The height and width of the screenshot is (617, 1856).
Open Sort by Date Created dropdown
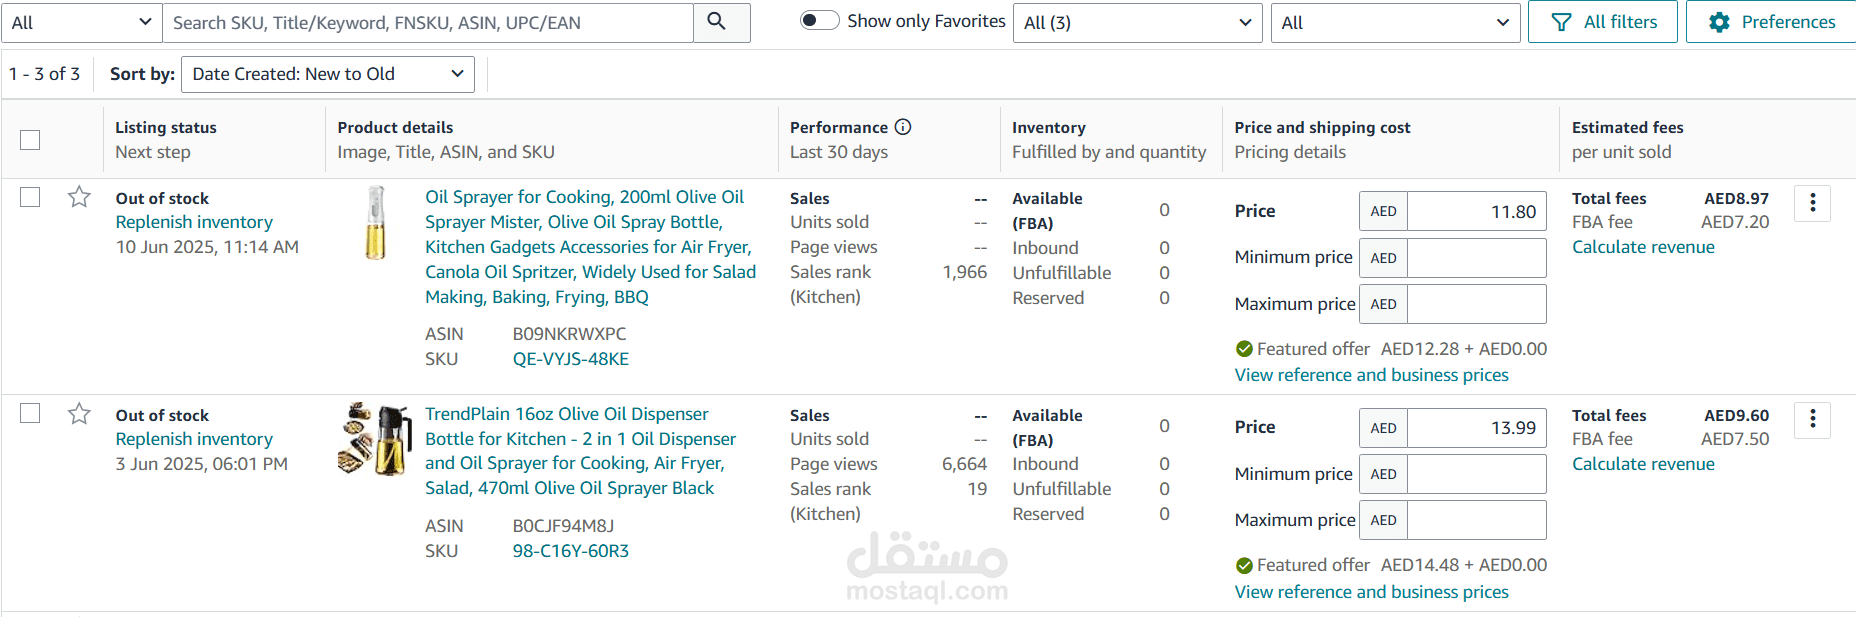[x=328, y=74]
